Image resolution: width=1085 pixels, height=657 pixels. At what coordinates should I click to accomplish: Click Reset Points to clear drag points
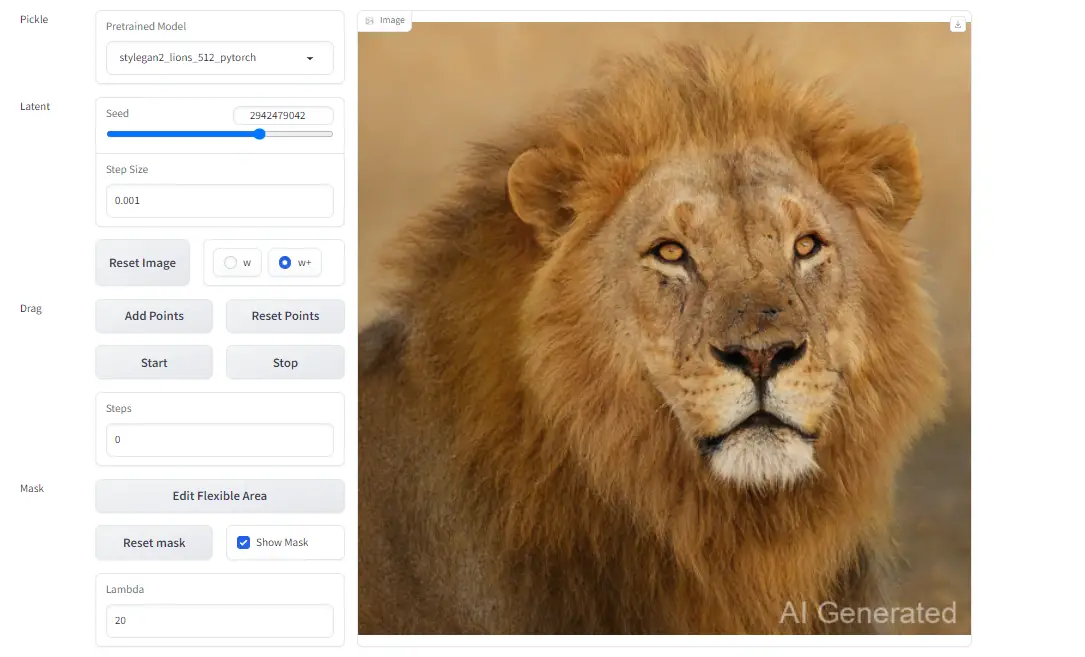tap(284, 315)
